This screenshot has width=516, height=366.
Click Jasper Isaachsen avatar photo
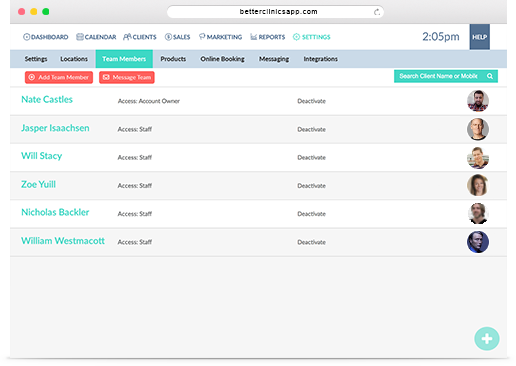(x=478, y=129)
